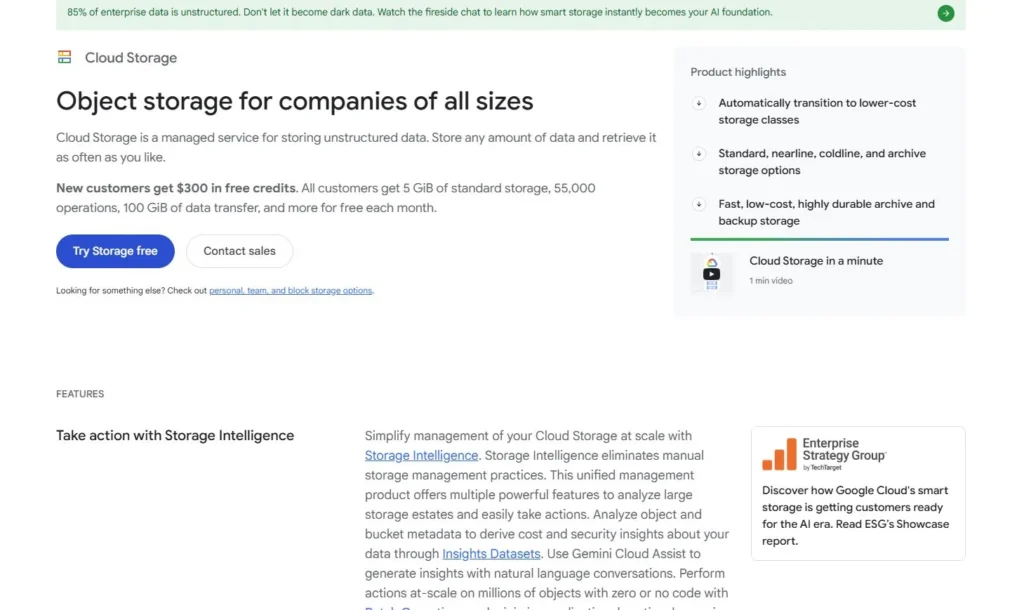This screenshot has height=610, width=1024.
Task: Click the green arrow on the banner
Action: (x=946, y=13)
